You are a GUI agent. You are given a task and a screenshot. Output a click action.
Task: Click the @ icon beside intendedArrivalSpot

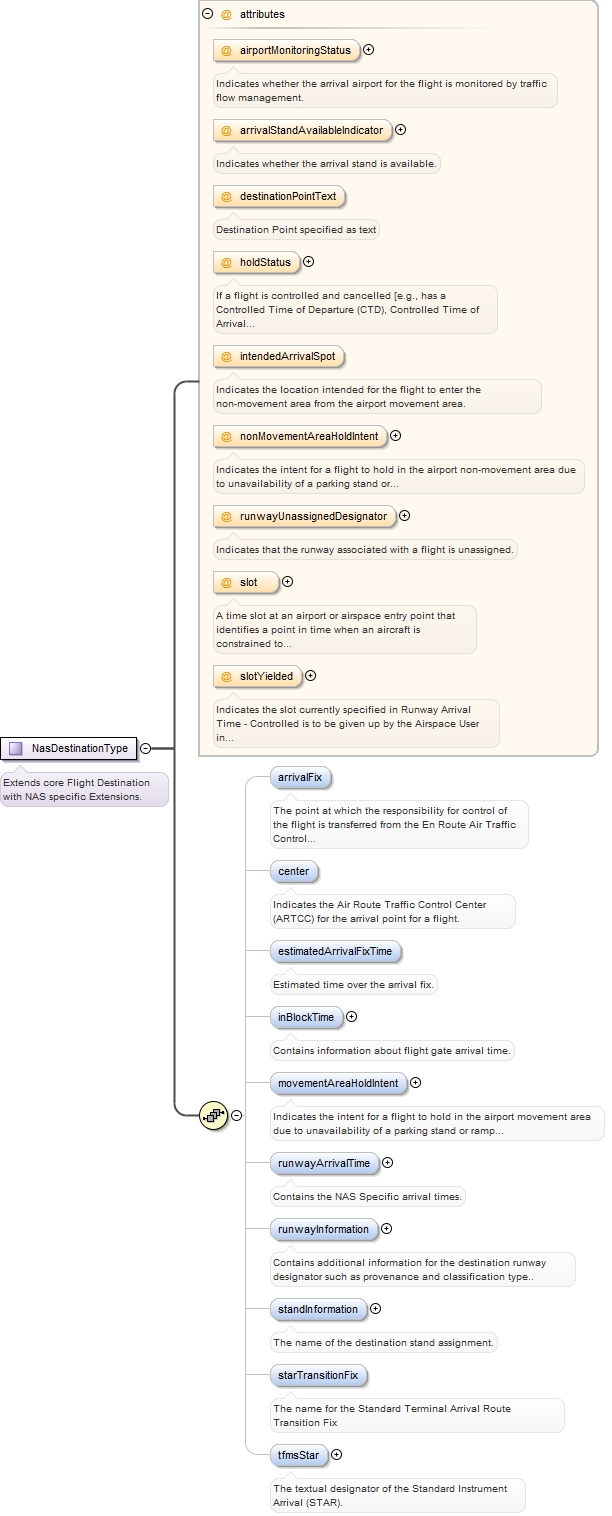pyautogui.click(x=226, y=357)
